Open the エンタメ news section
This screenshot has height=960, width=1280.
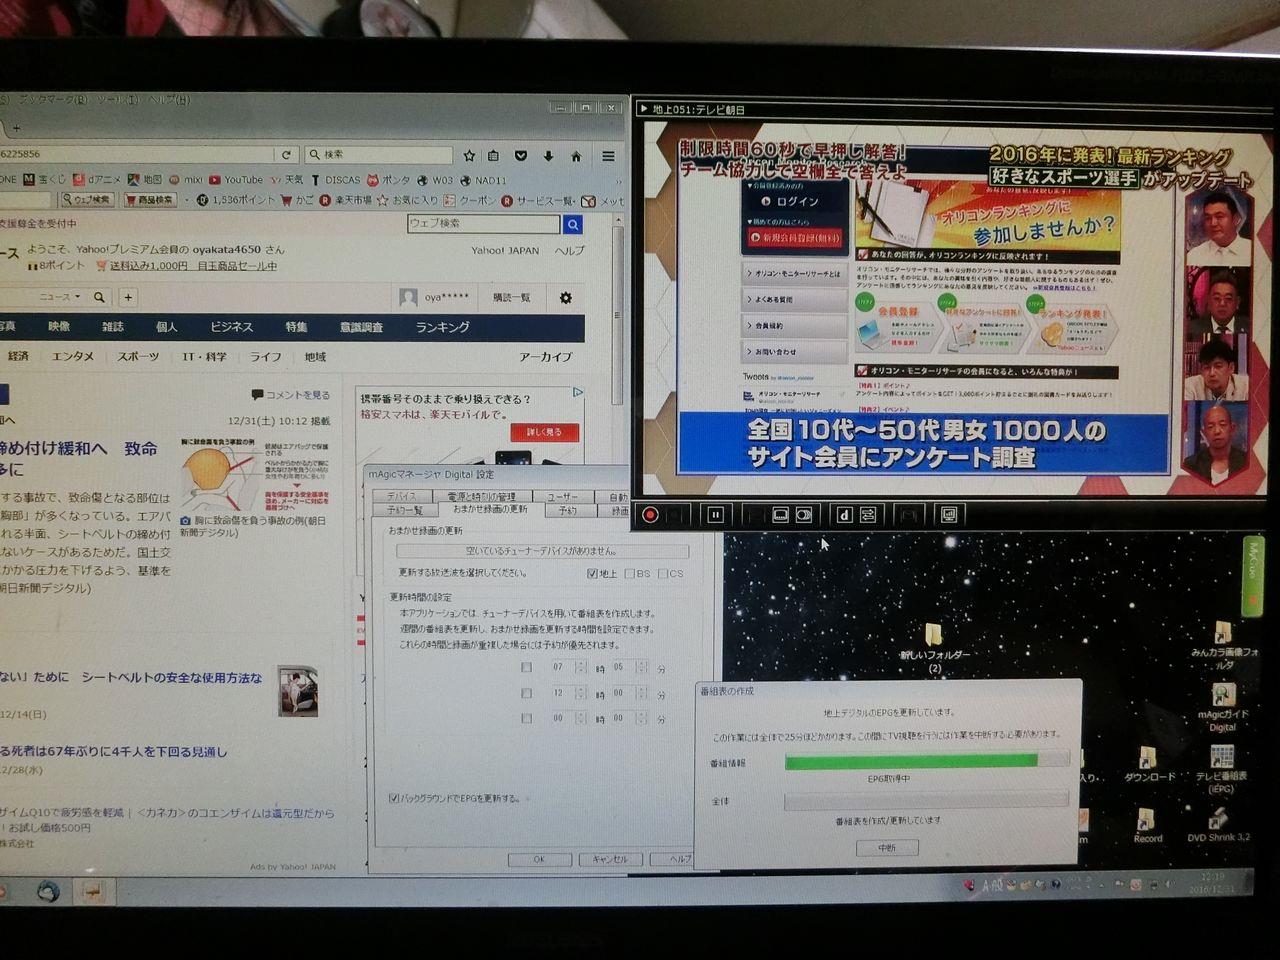click(x=73, y=357)
